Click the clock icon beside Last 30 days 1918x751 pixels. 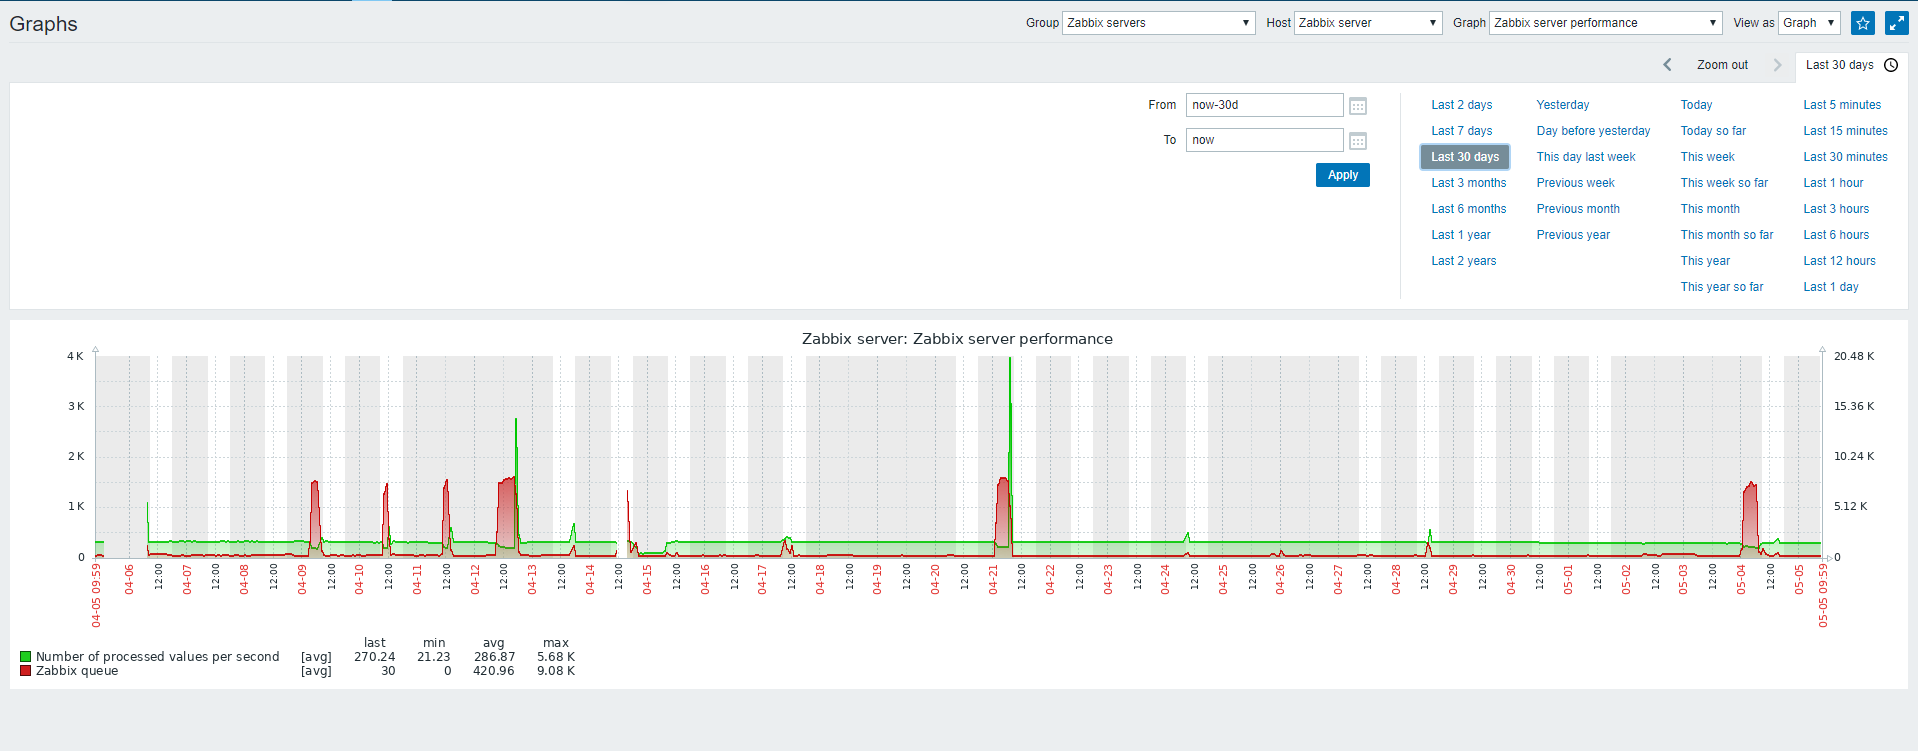(x=1891, y=65)
